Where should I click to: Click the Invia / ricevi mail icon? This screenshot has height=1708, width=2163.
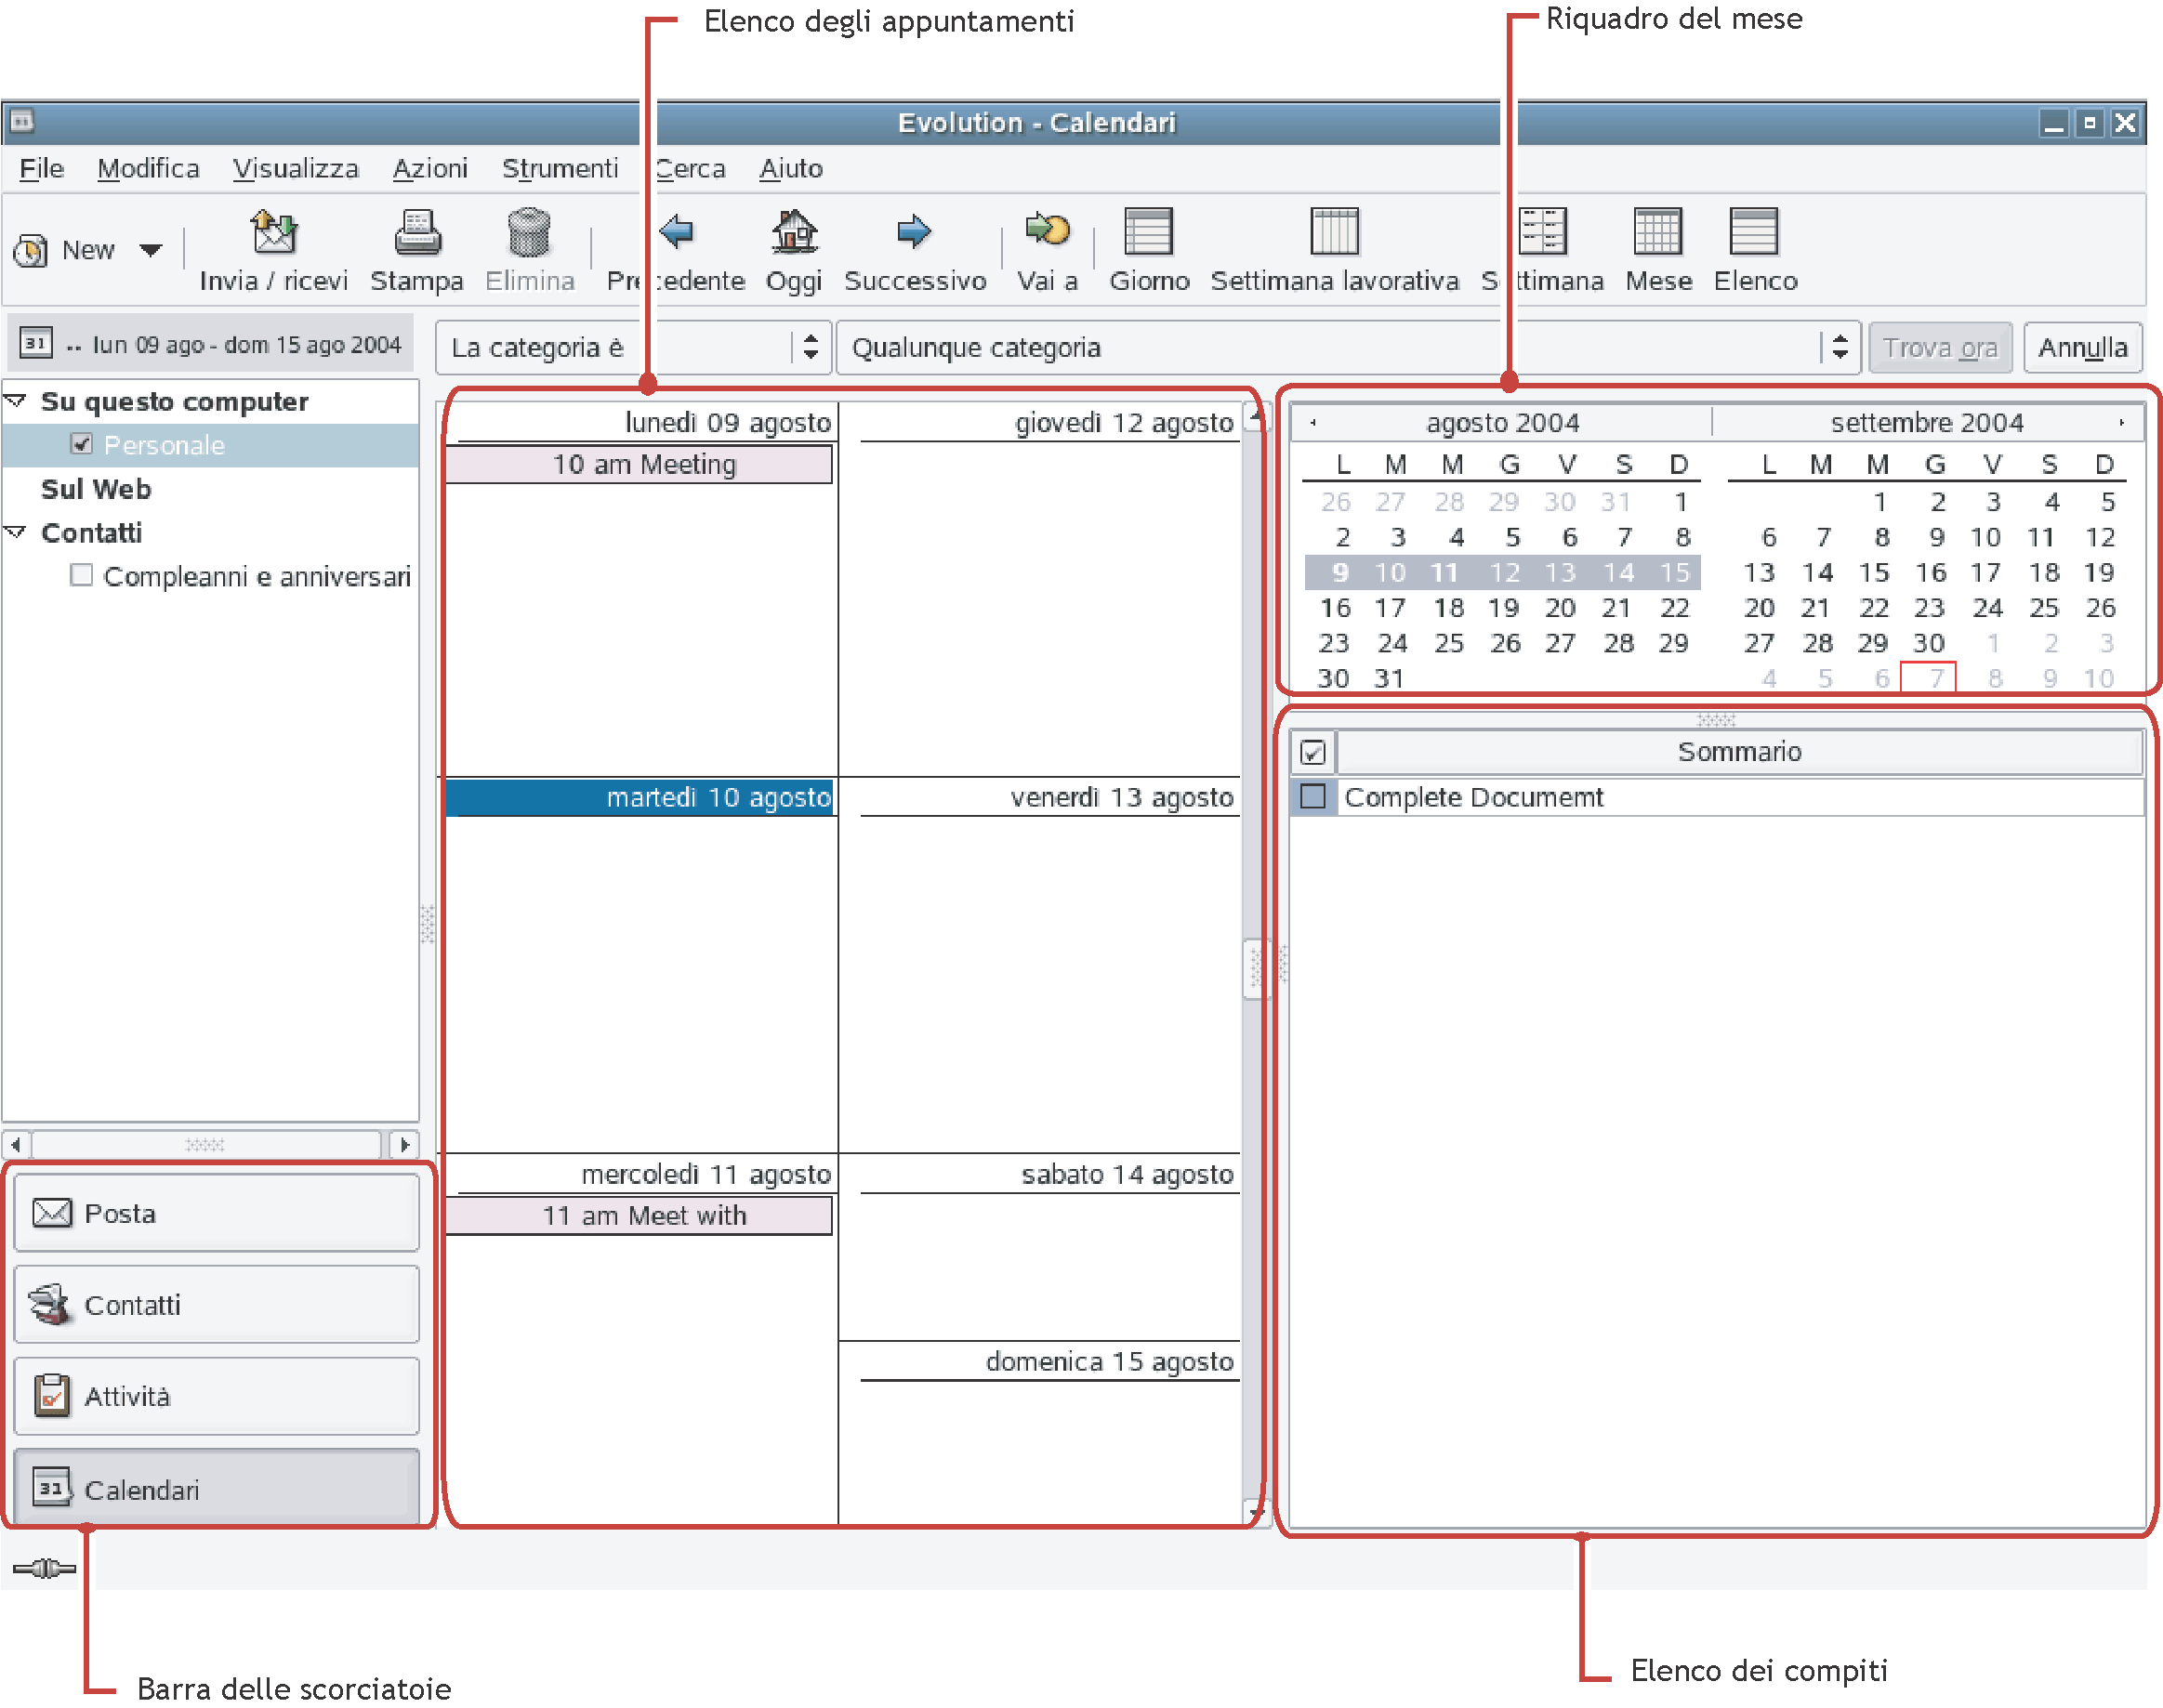pyautogui.click(x=273, y=233)
